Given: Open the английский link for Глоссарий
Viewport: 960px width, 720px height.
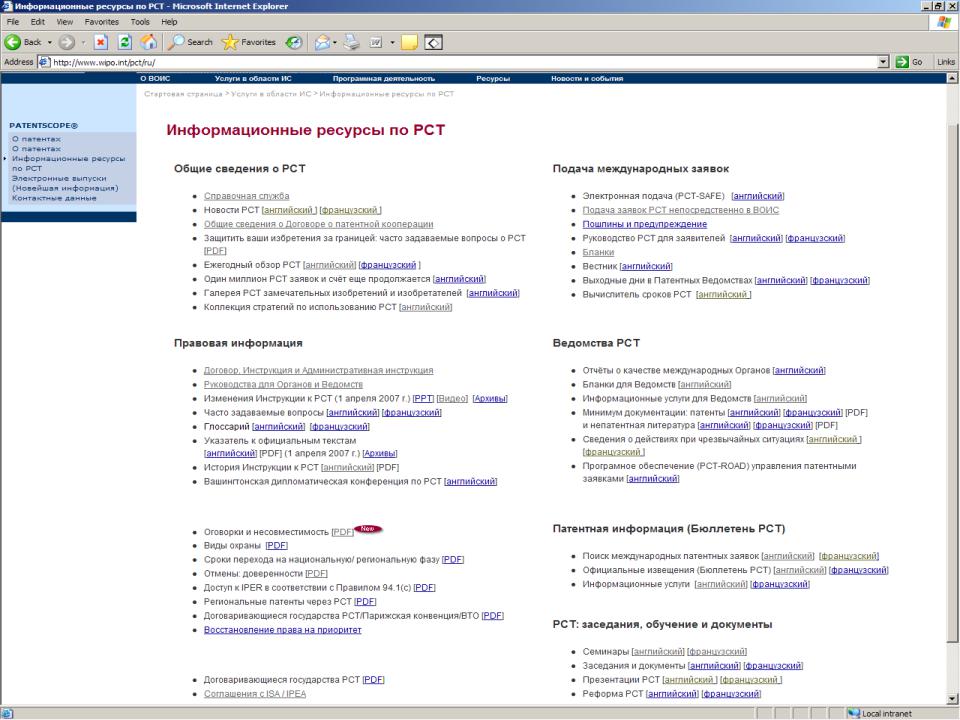Looking at the screenshot, I should pos(279,427).
